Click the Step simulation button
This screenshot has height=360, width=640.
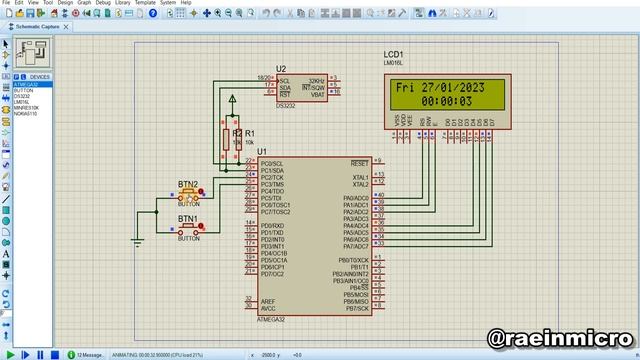click(x=25, y=355)
